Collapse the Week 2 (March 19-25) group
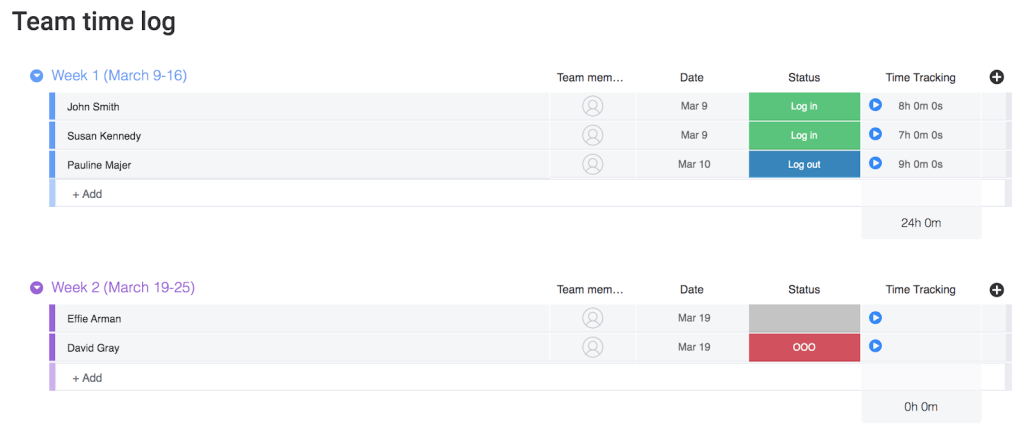The image size is (1024, 433). click(x=37, y=287)
